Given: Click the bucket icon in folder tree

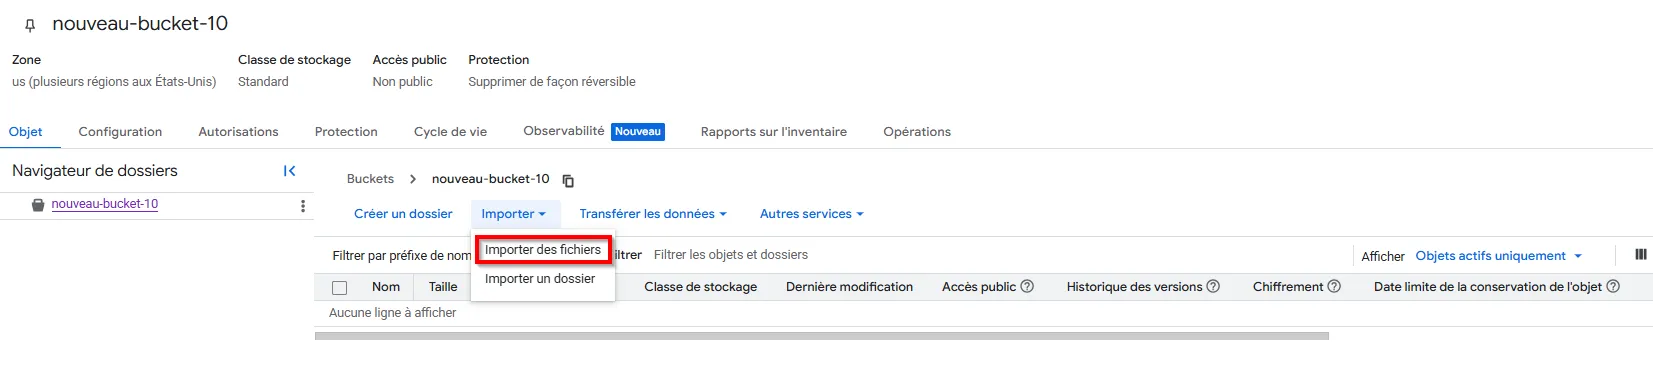Looking at the screenshot, I should pos(38,205).
